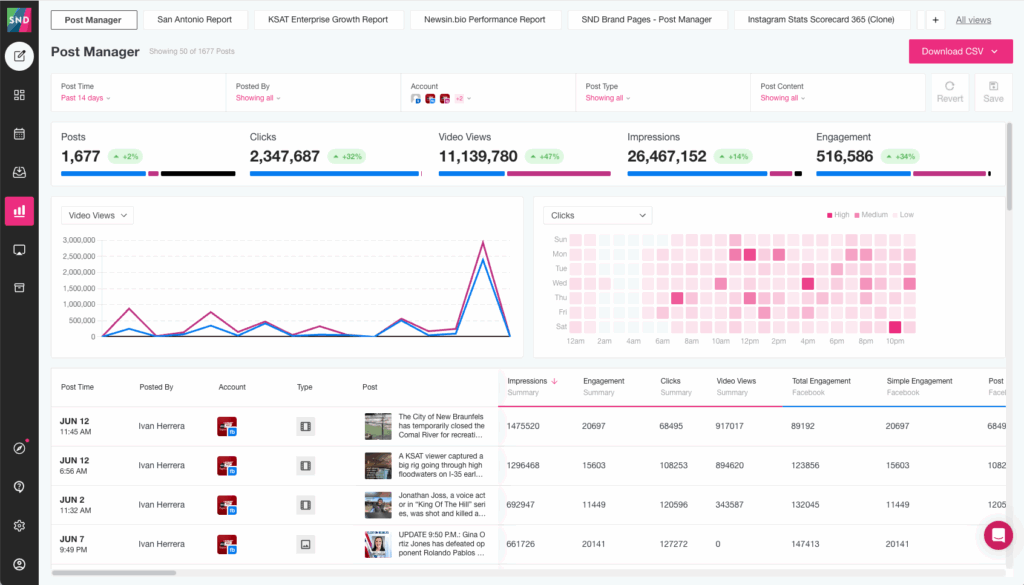Viewport: 1024px width, 585px height.
Task: Click video type icon in 6:56 AM row
Action: 305,466
